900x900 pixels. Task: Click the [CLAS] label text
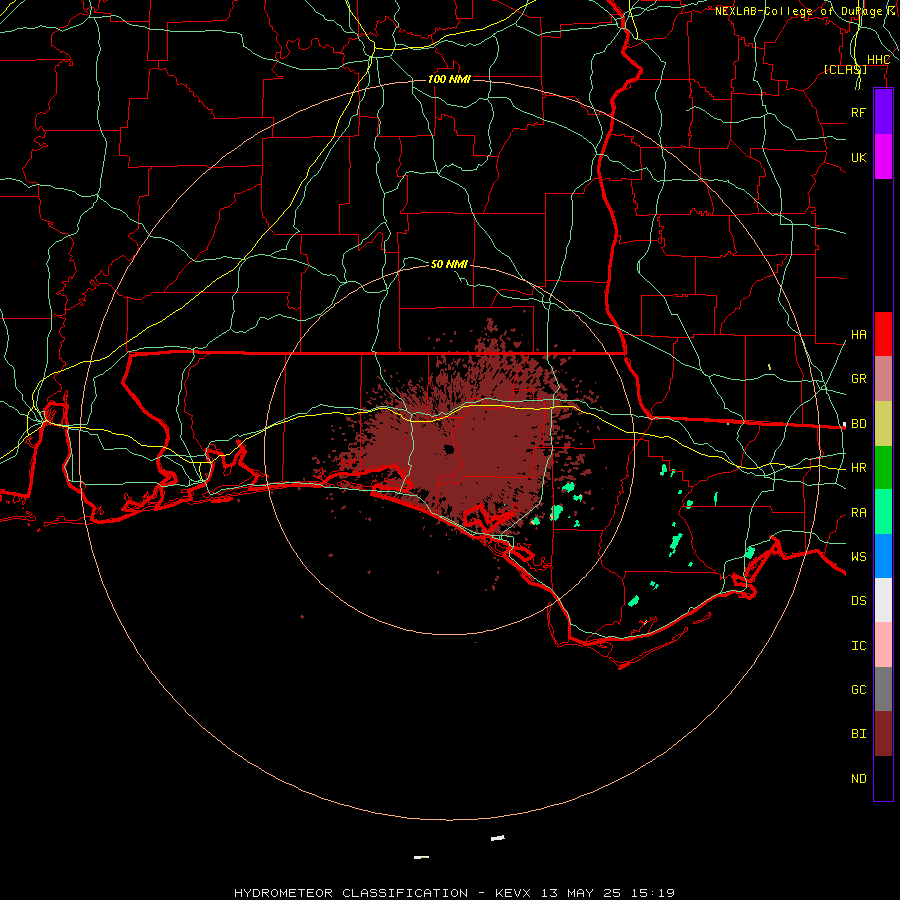point(845,69)
